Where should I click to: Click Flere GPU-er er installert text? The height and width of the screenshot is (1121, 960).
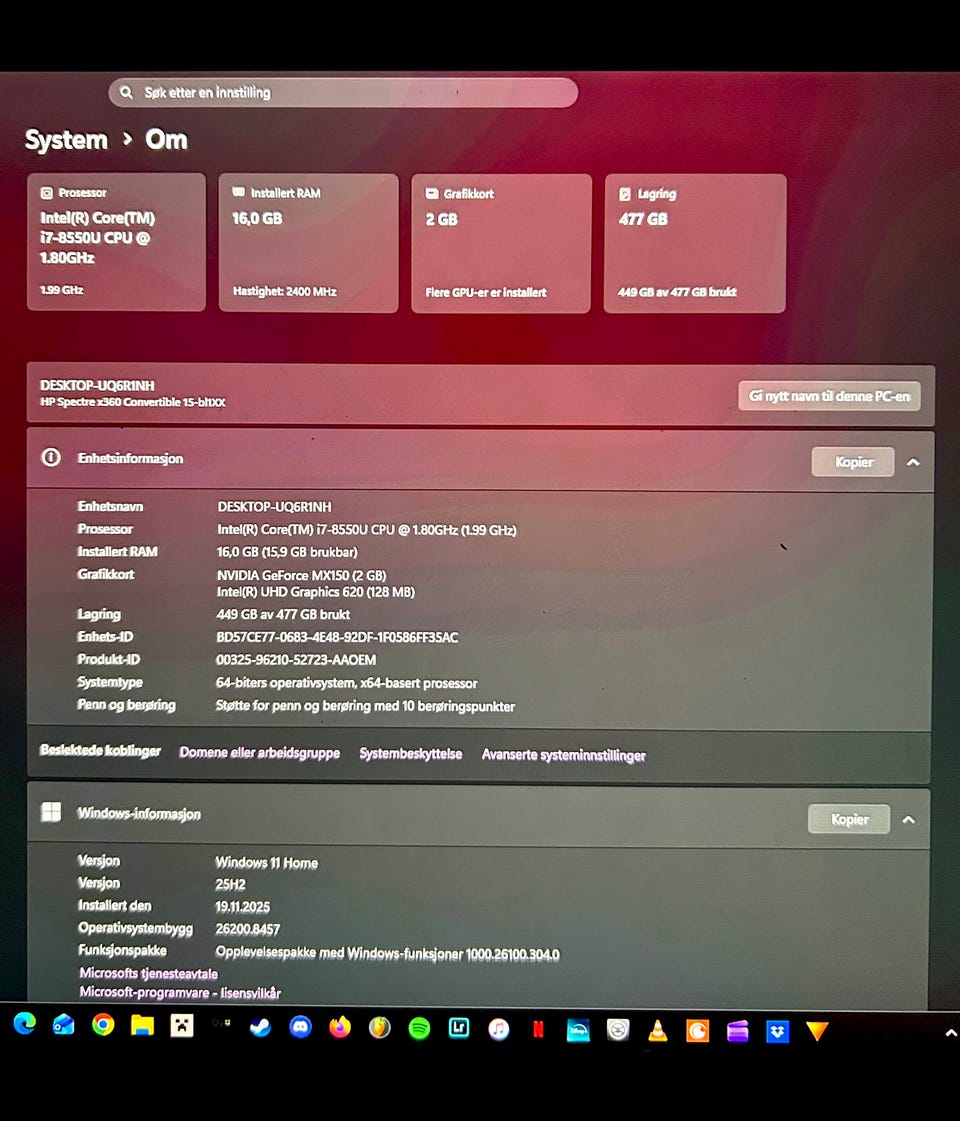pos(486,292)
